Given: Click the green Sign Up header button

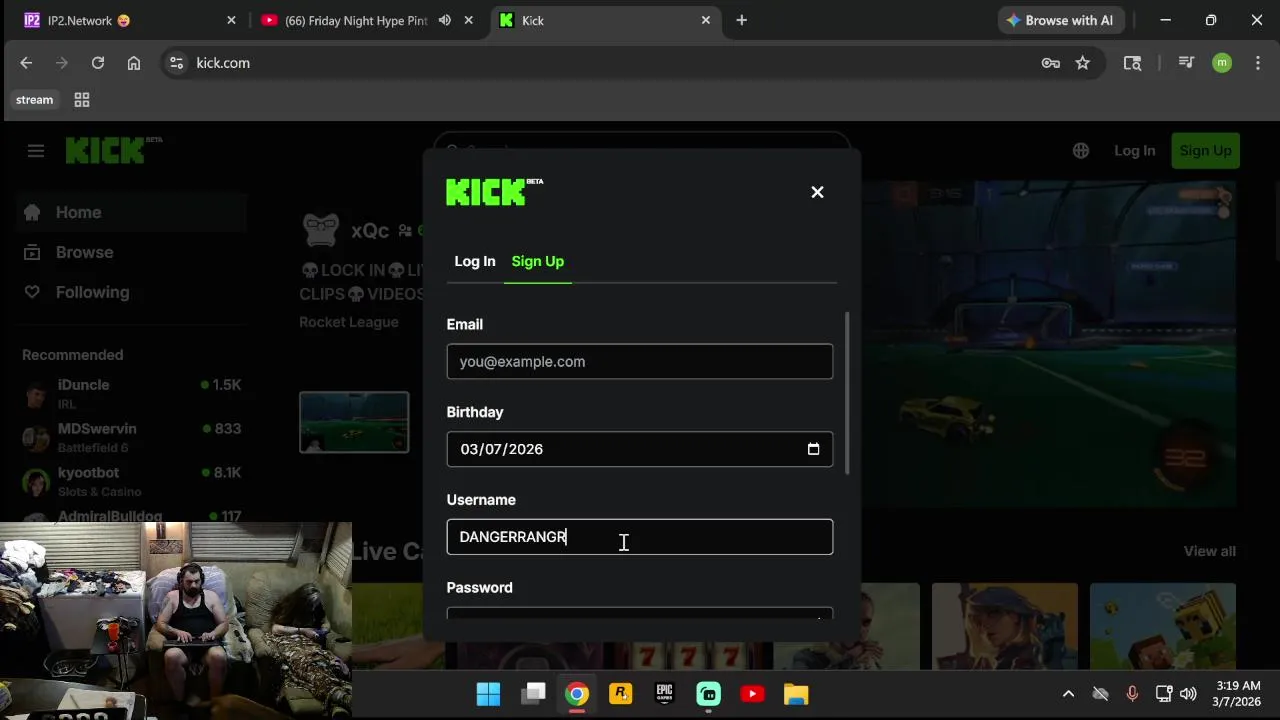Looking at the screenshot, I should point(1205,151).
